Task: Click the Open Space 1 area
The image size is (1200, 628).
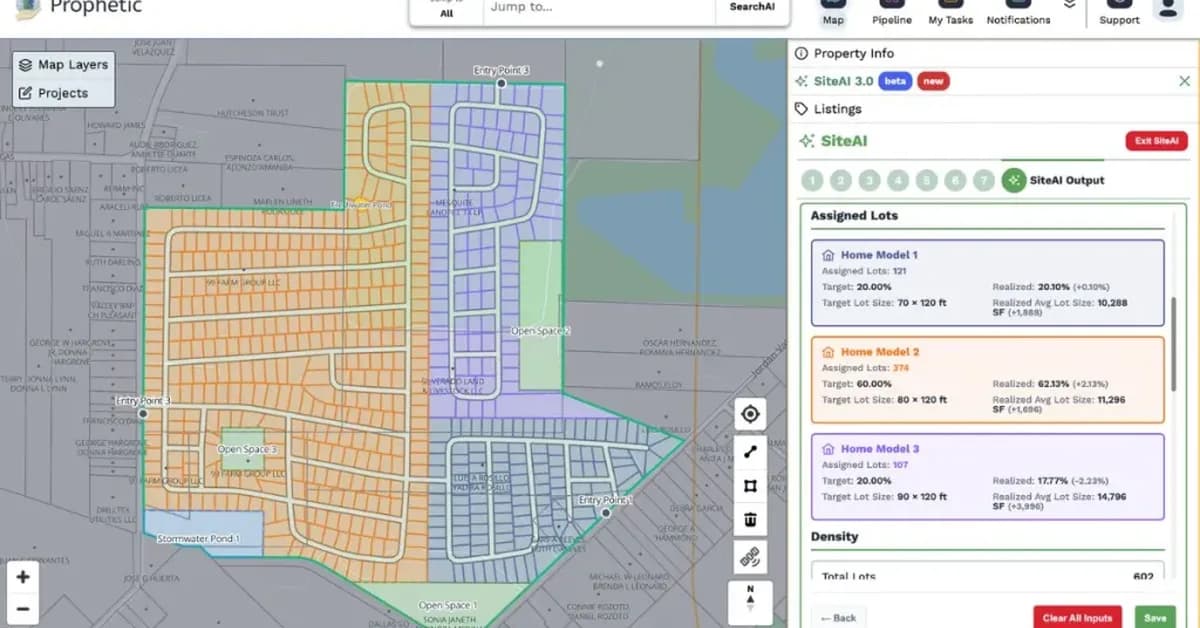Action: [x=448, y=606]
